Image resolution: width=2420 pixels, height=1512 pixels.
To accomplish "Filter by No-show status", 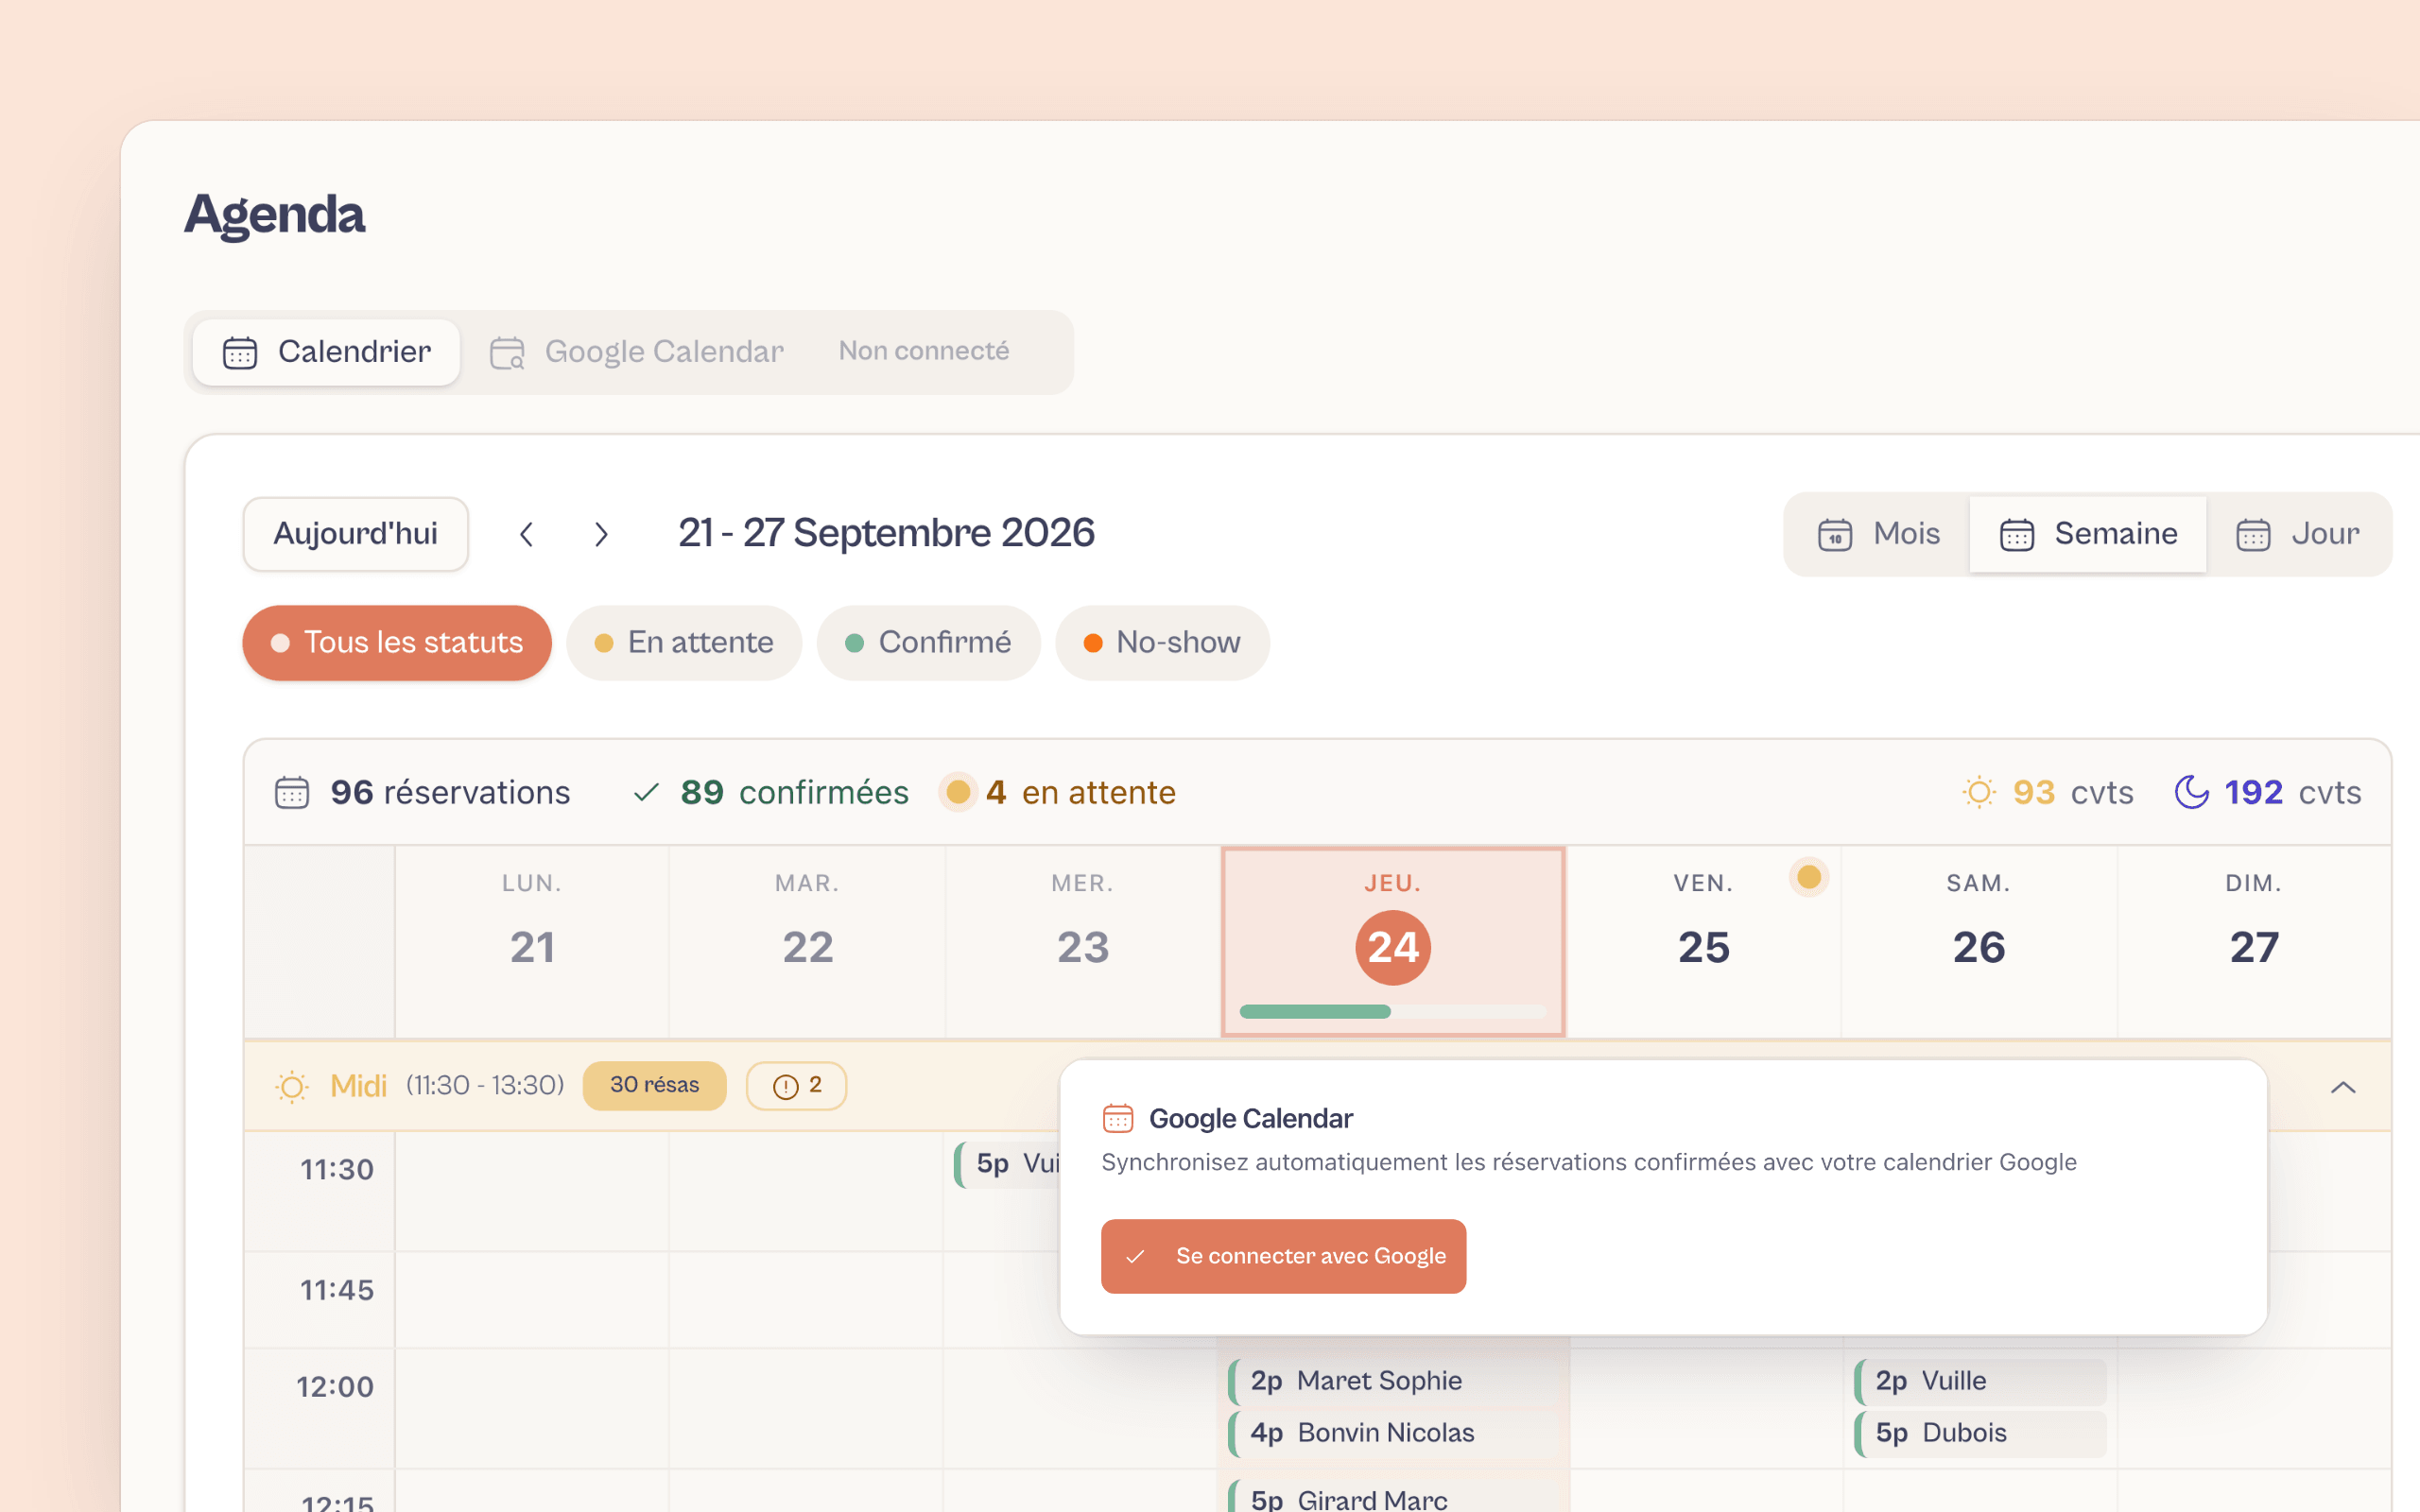I will tap(1162, 642).
